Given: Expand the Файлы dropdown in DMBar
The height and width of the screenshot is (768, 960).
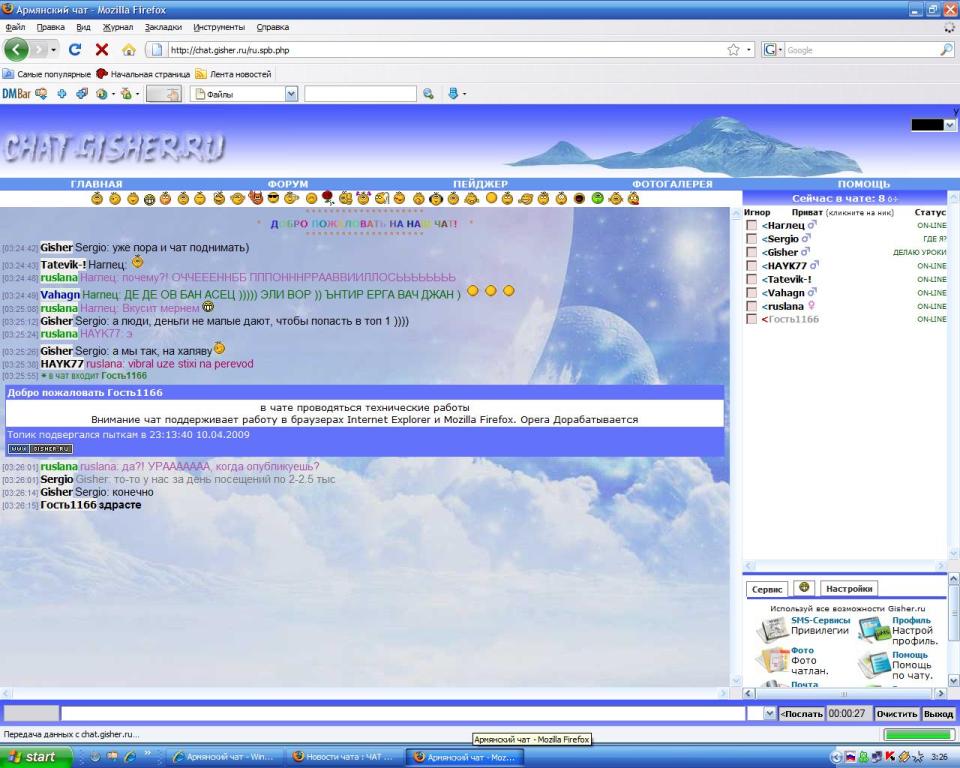Looking at the screenshot, I should pyautogui.click(x=291, y=94).
